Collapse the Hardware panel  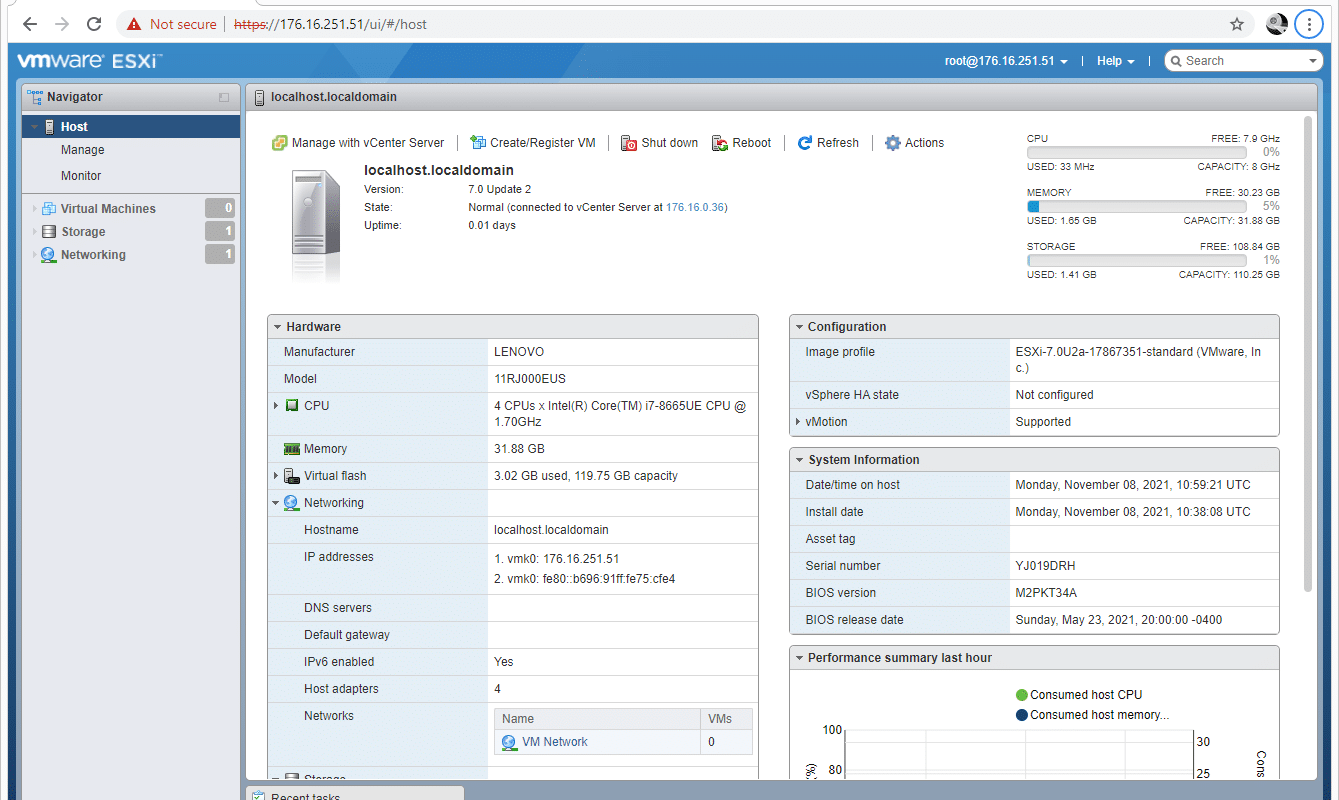pyautogui.click(x=277, y=327)
